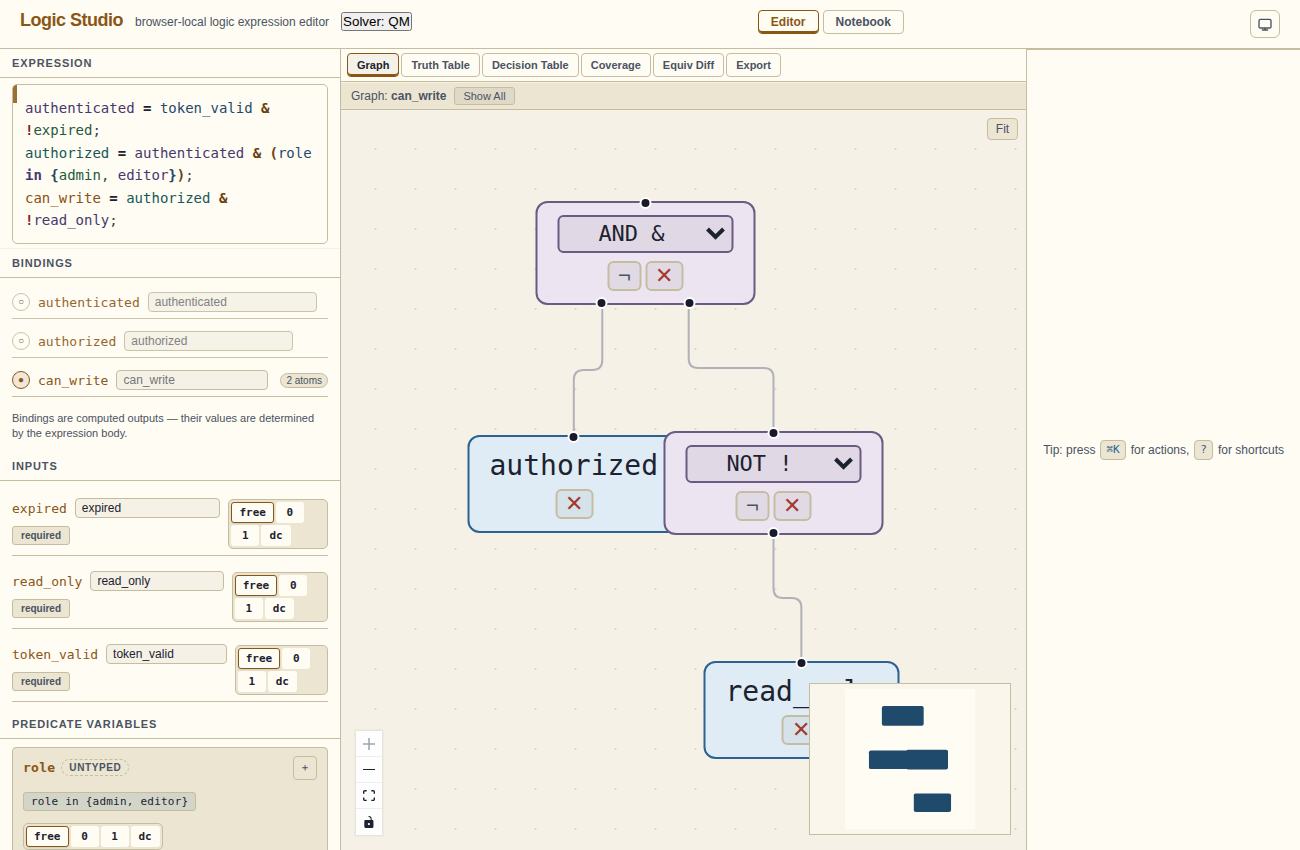Set role predicate to free
Screen dimensions: 1300x850
(x=47, y=836)
